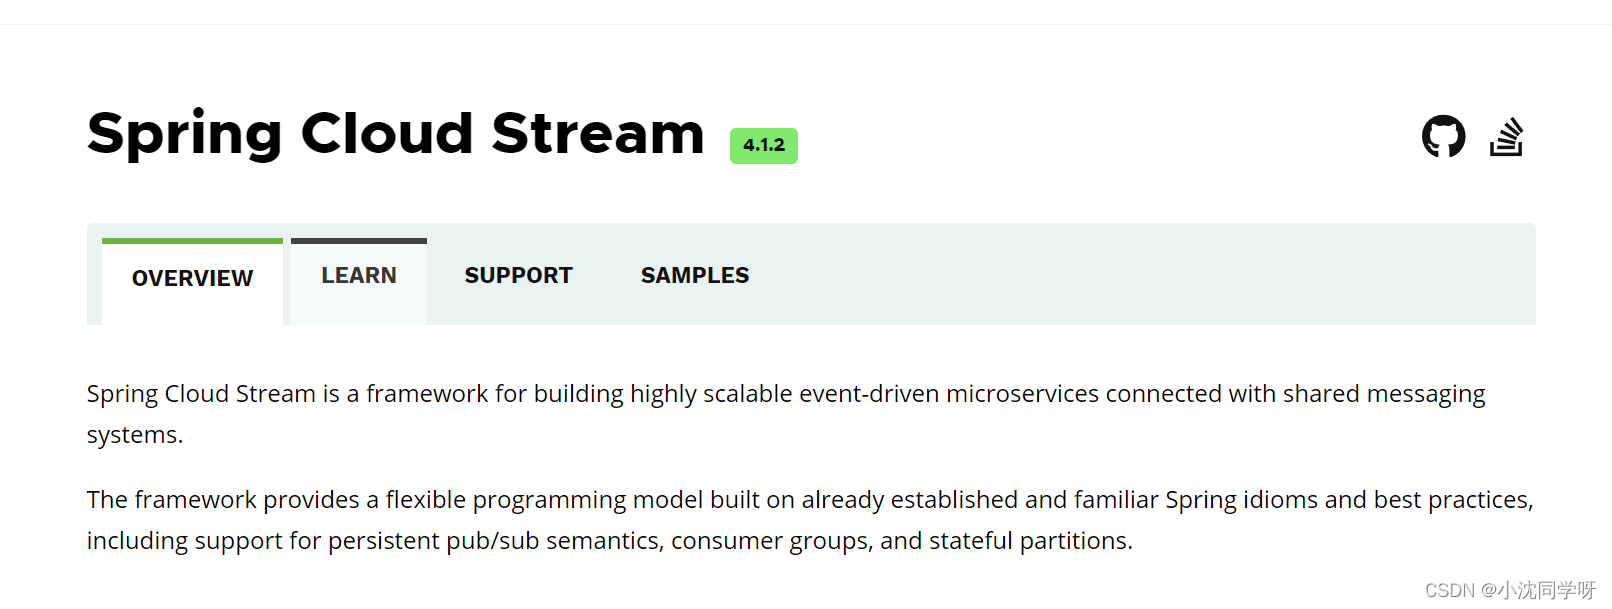Select the SAMPLES tab

point(694,275)
